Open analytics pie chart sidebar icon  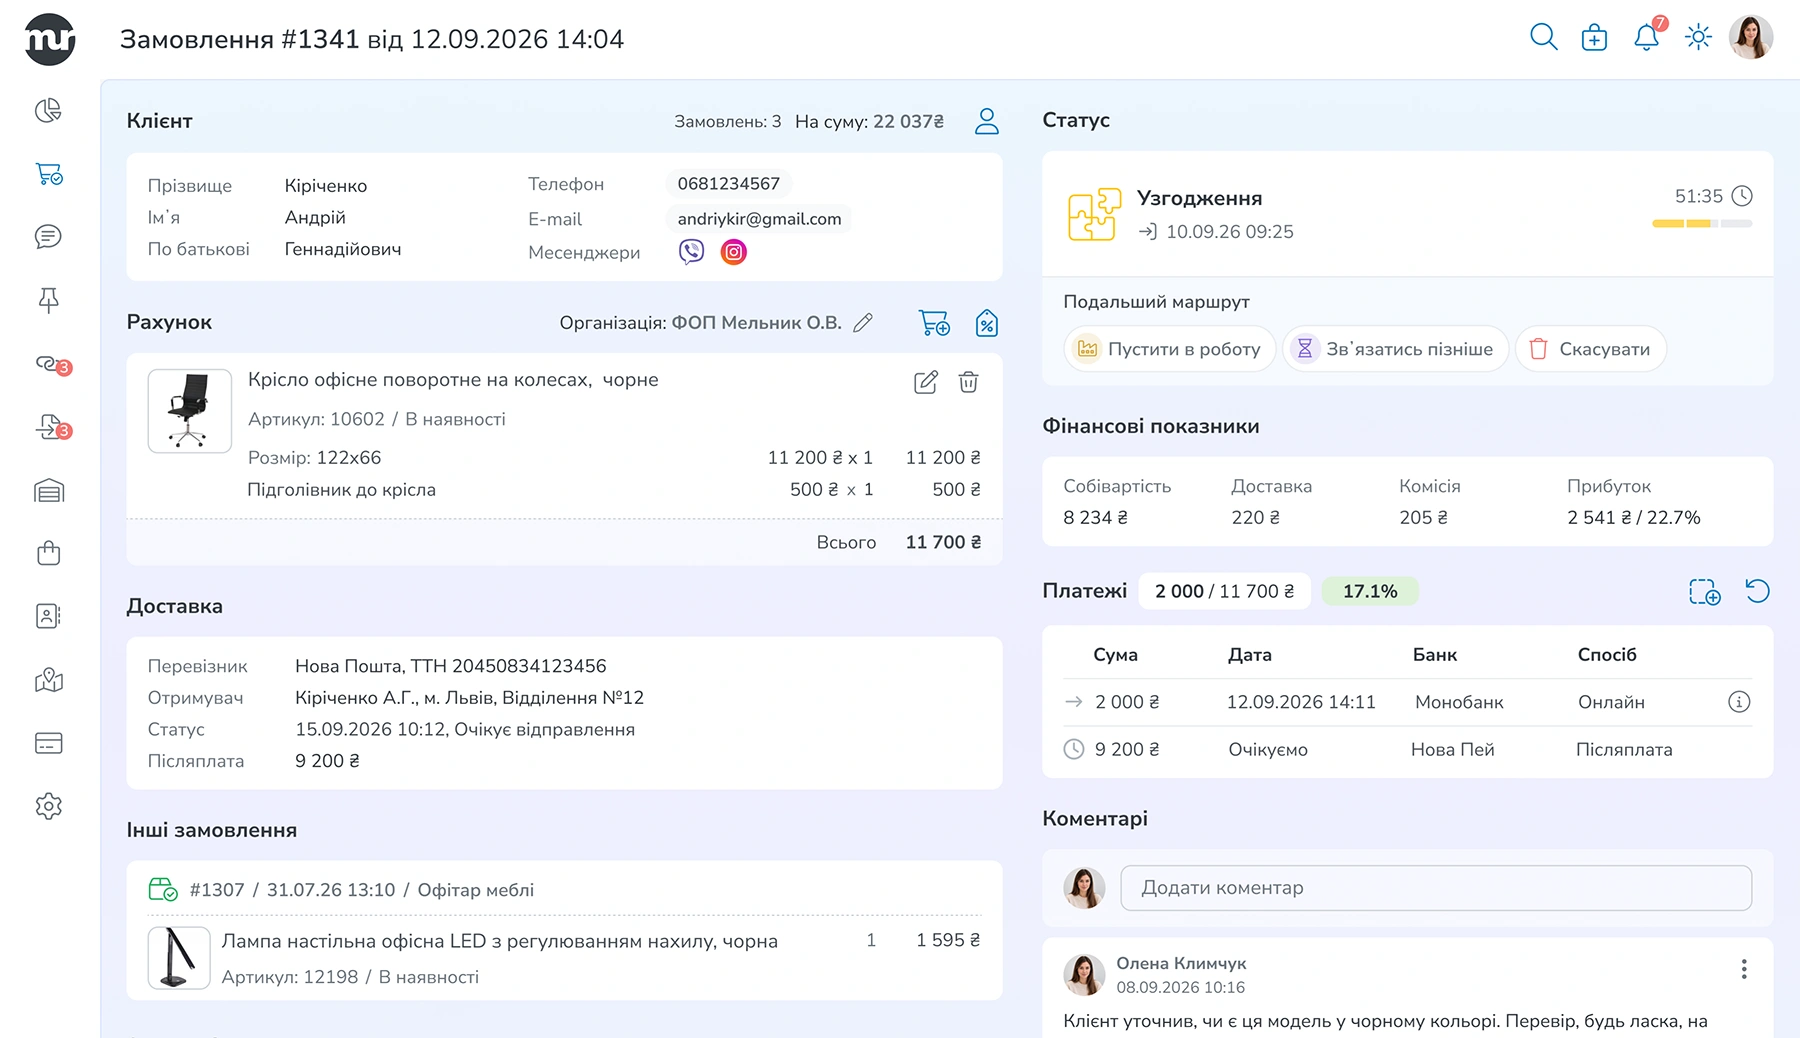point(48,110)
